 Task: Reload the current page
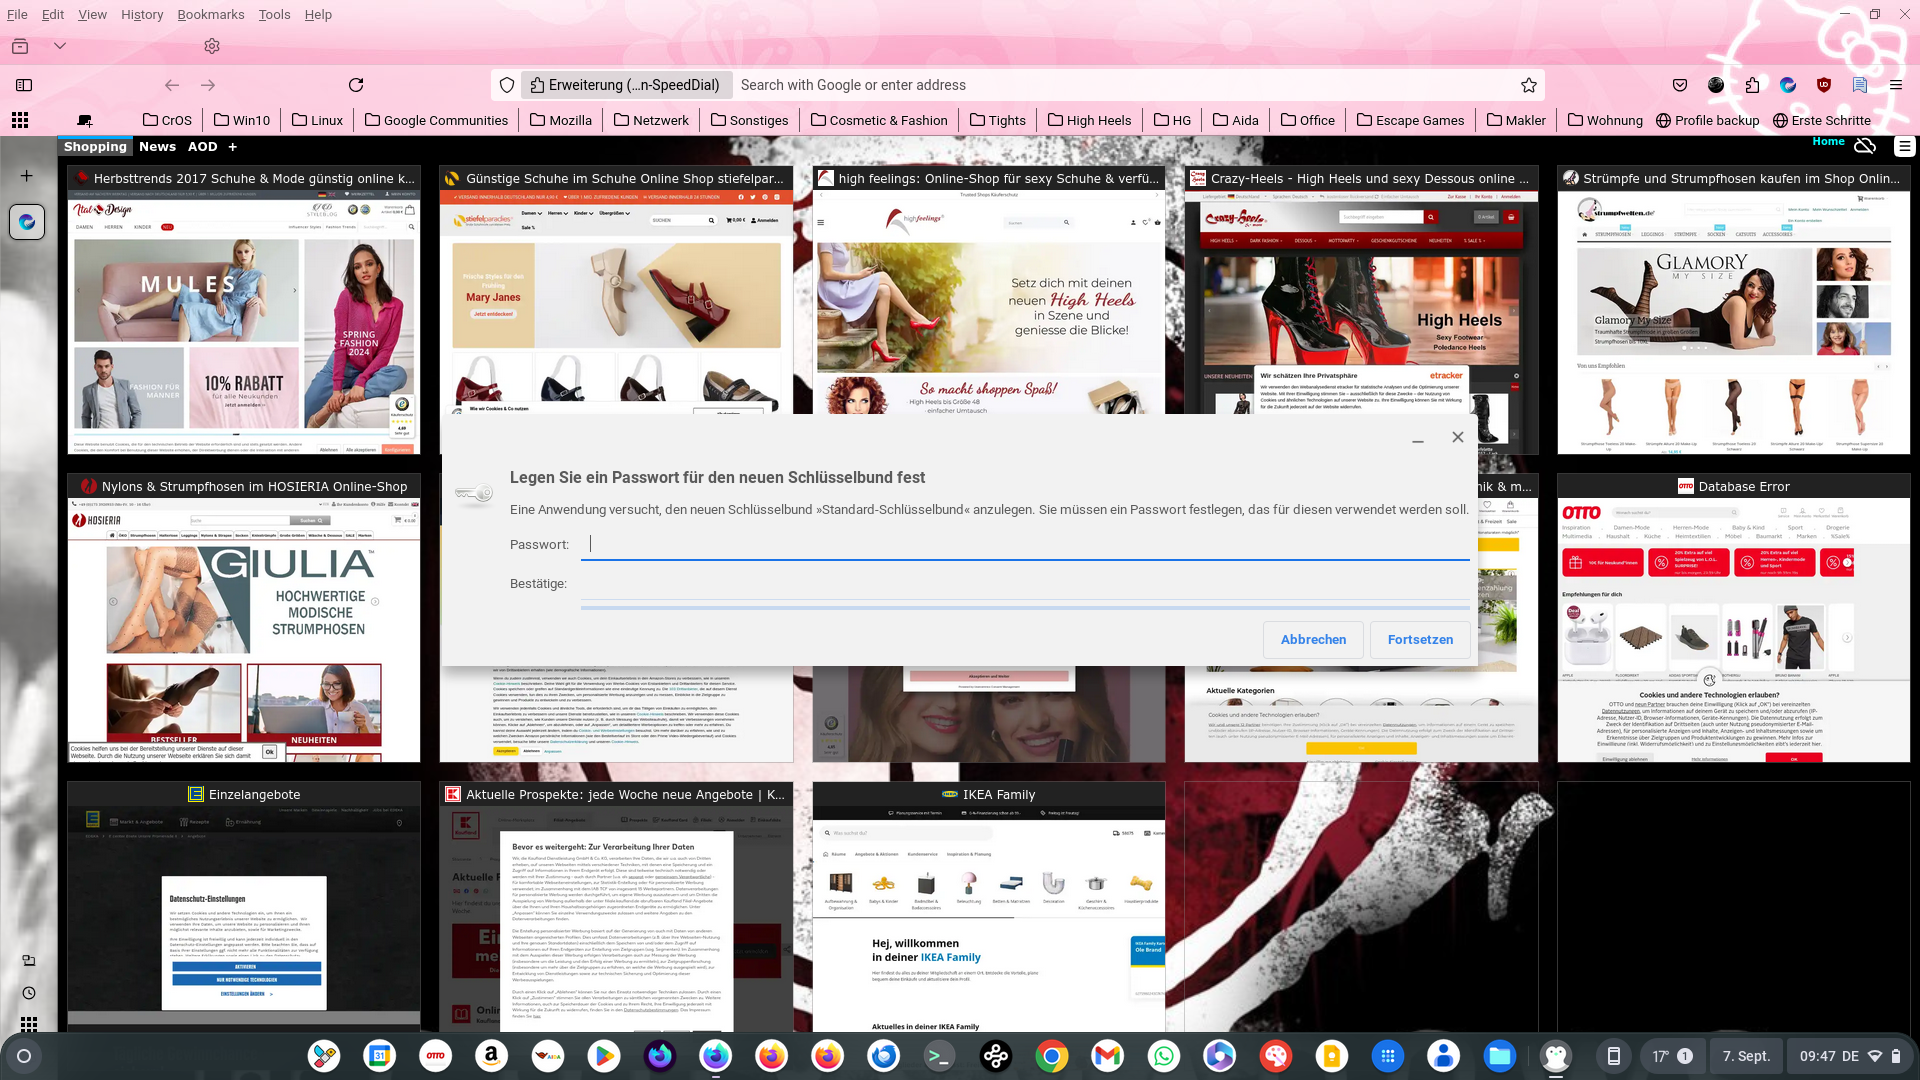[356, 85]
